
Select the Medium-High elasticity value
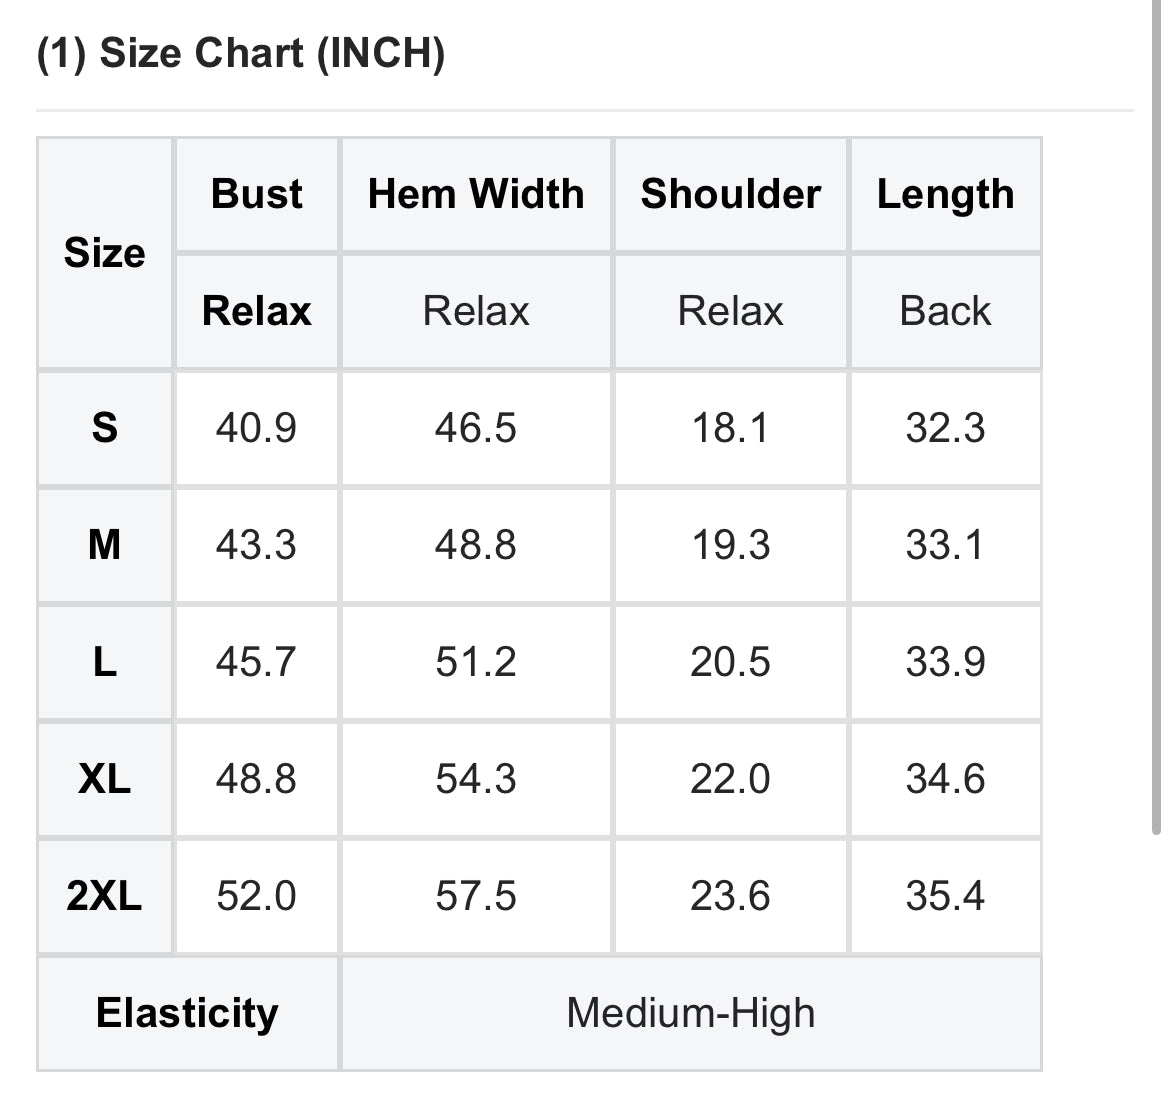tap(690, 1013)
